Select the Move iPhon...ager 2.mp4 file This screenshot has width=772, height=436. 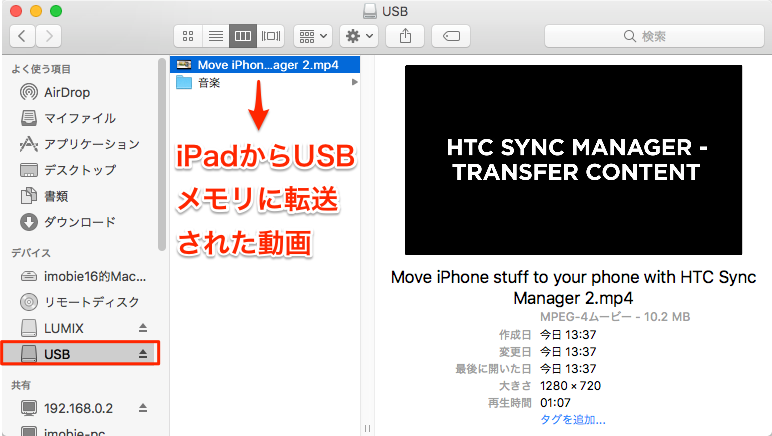(265, 65)
